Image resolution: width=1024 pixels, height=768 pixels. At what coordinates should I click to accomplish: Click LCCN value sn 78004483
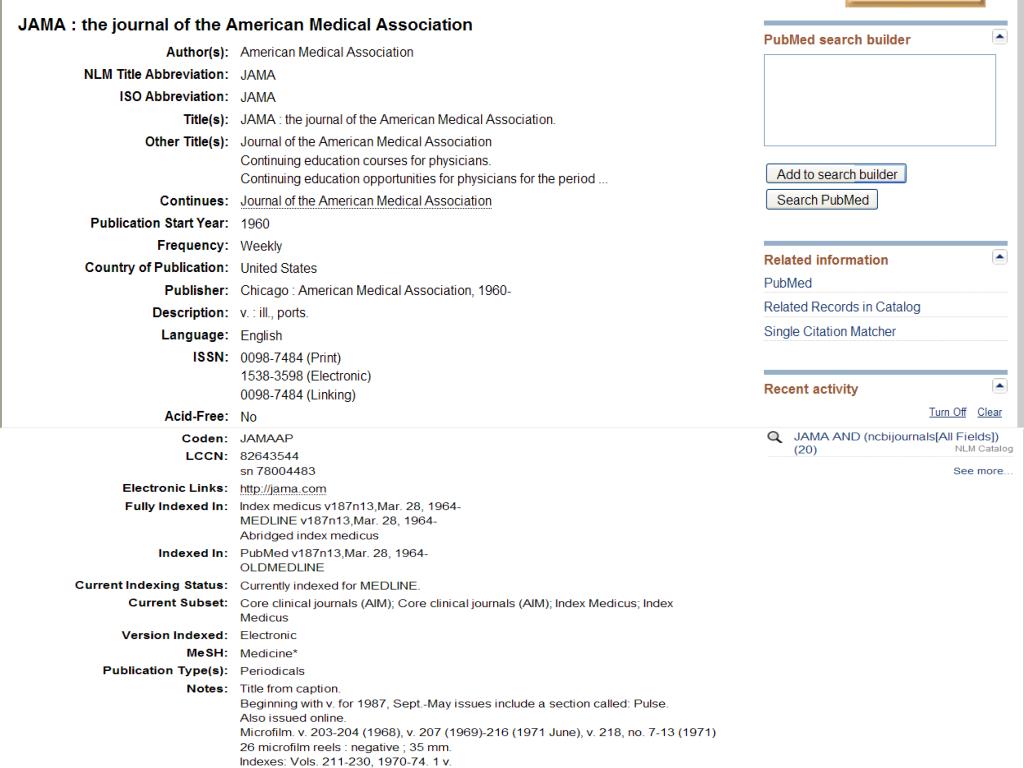278,471
